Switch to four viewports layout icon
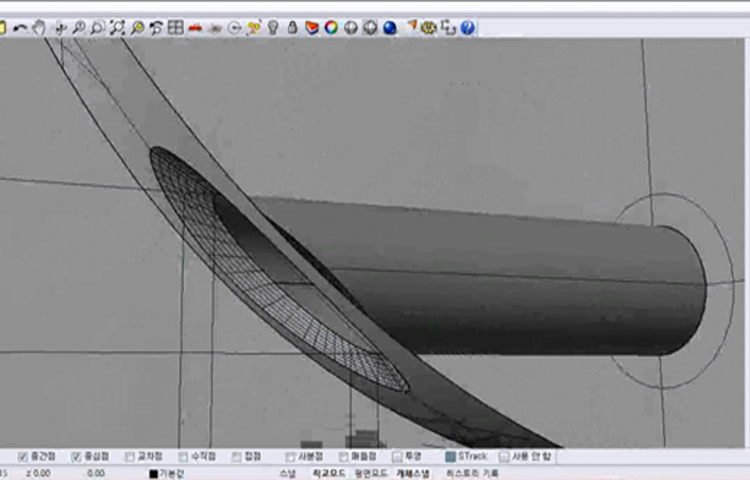 click(176, 28)
